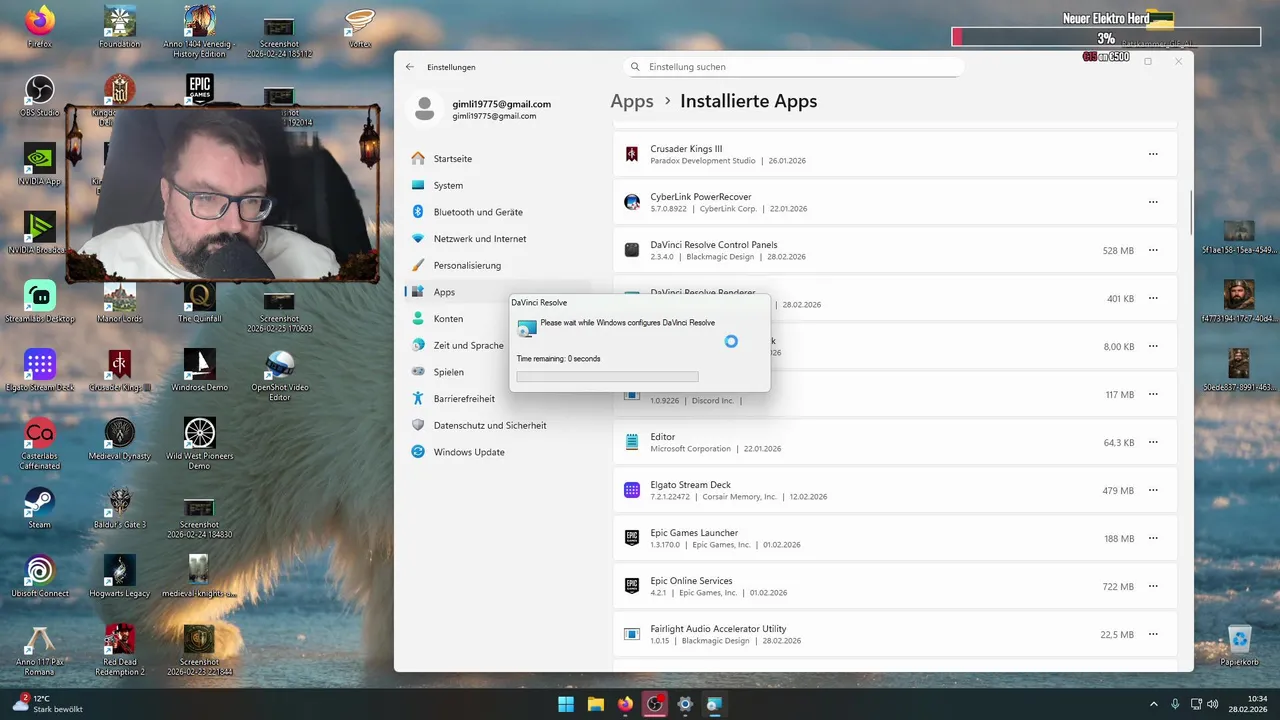Open more options for the 401 KB app
1280x720 pixels.
pyautogui.click(x=1153, y=298)
